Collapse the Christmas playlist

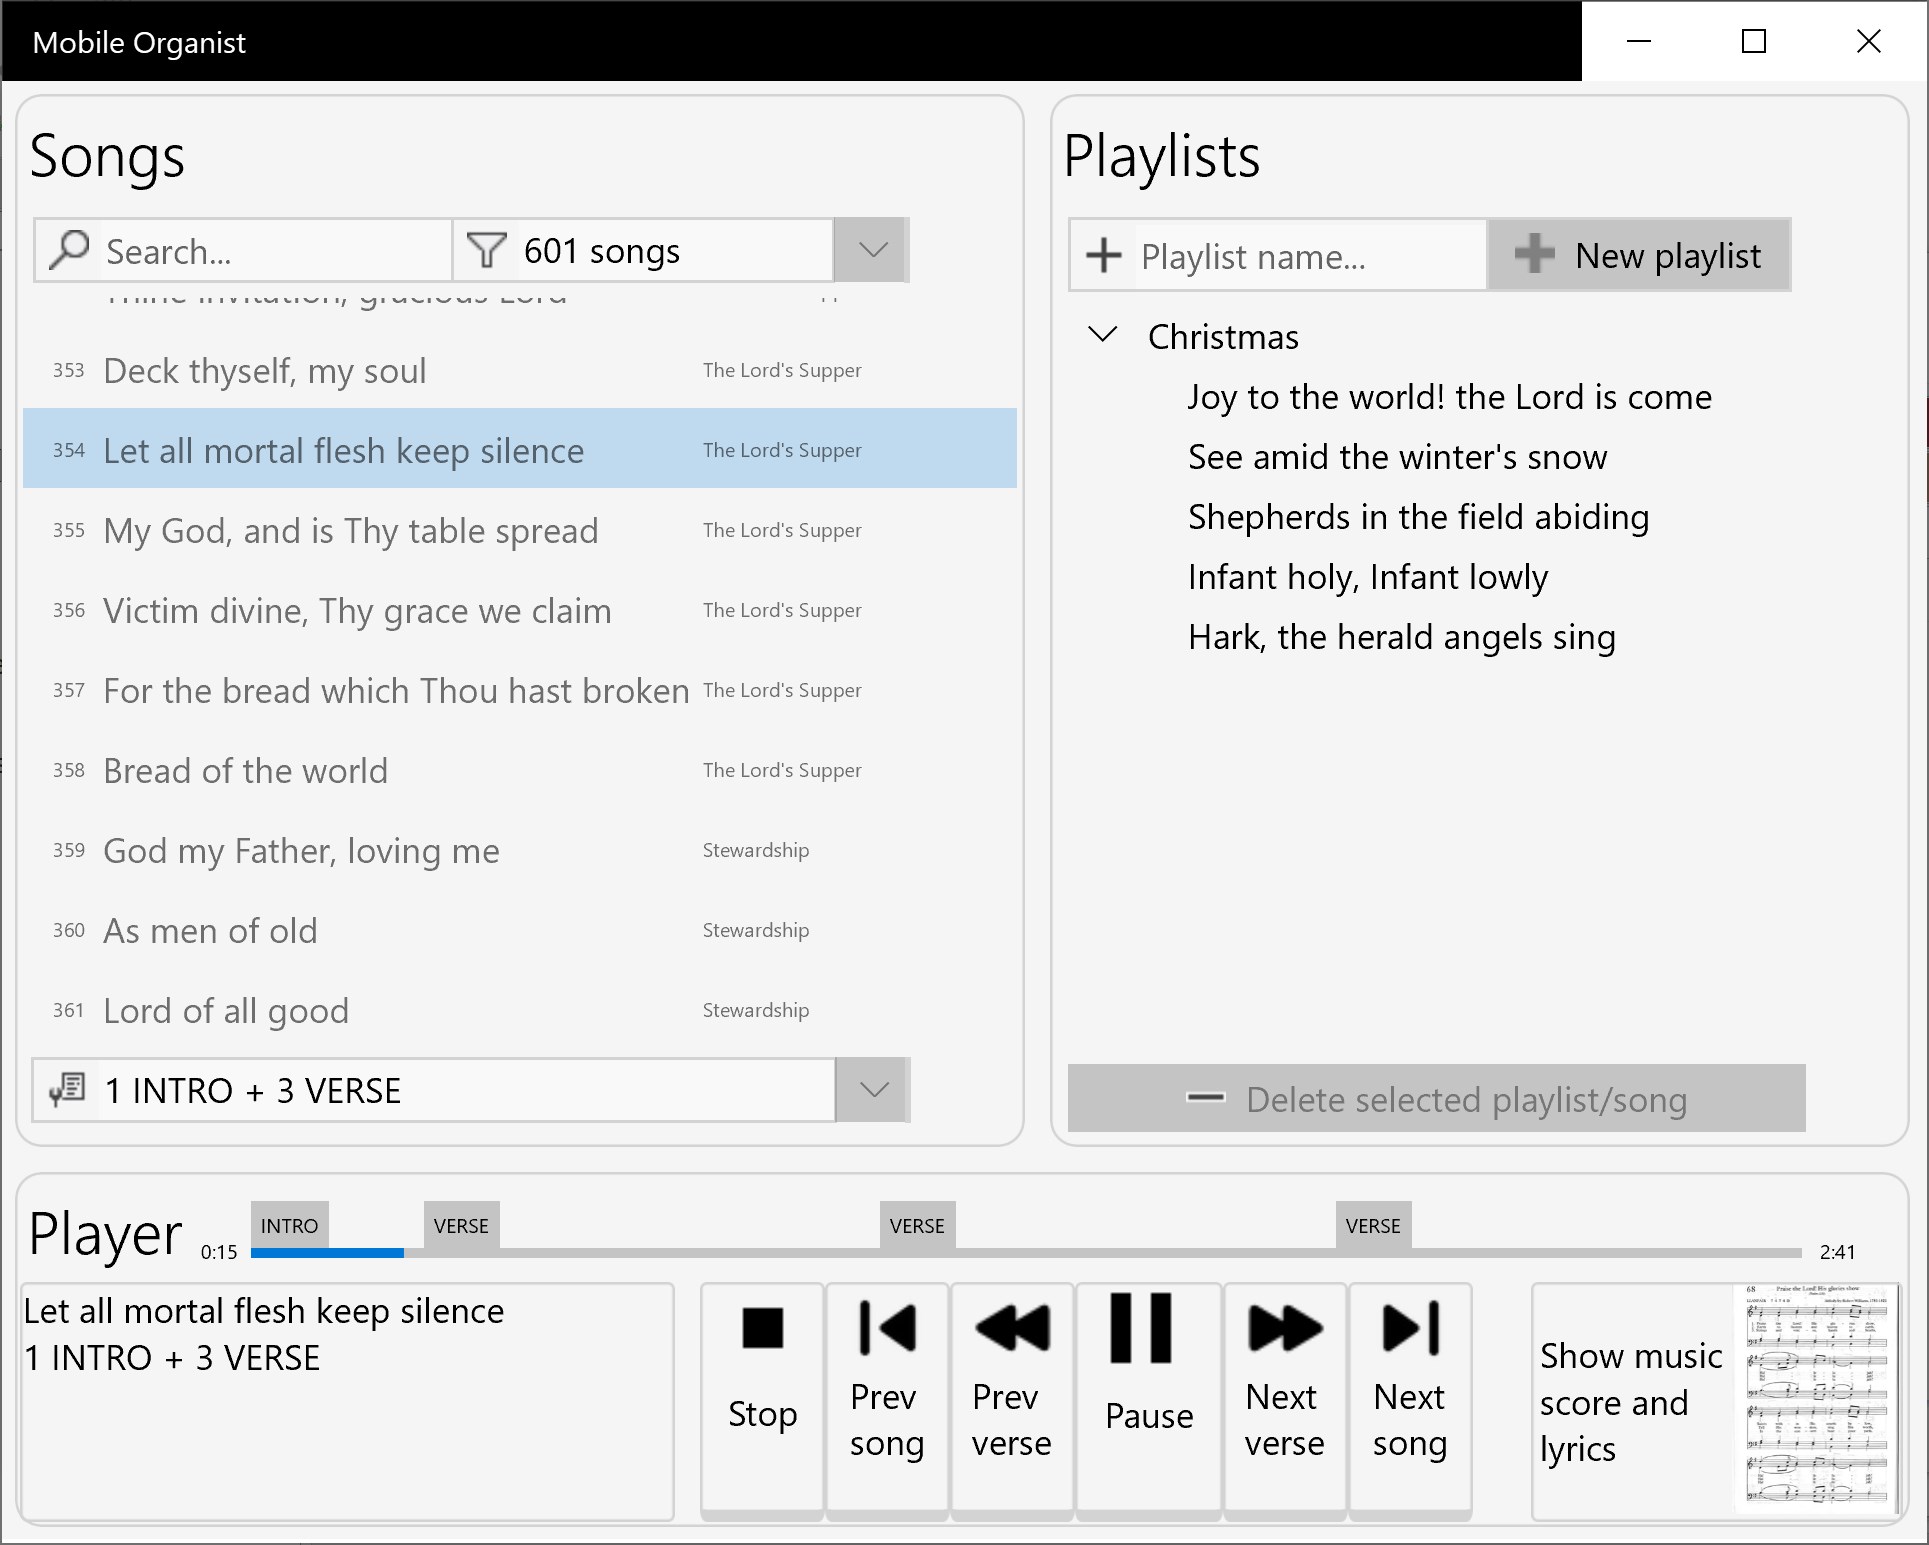point(1102,335)
